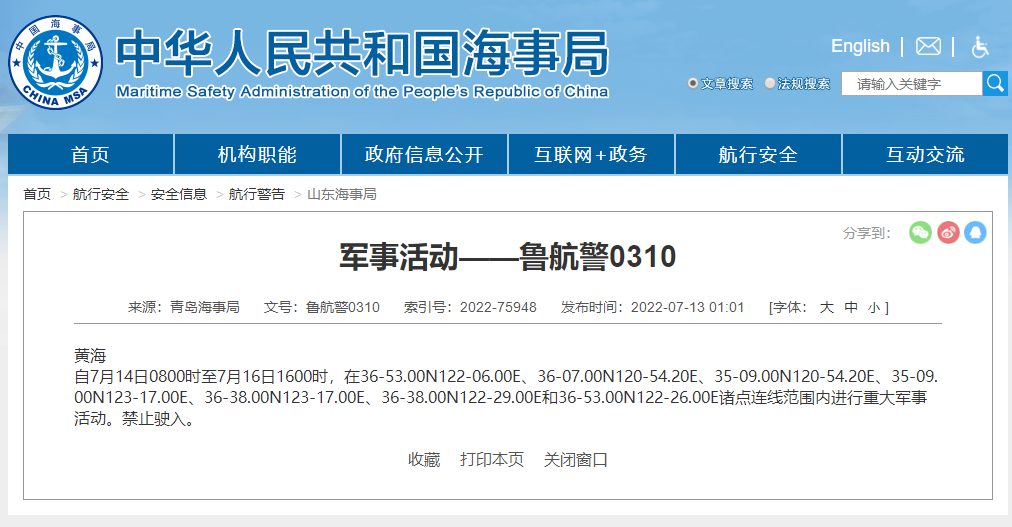The width and height of the screenshot is (1012, 527).
Task: Click the publish time 2022-07-13 01:01
Action: pos(687,307)
